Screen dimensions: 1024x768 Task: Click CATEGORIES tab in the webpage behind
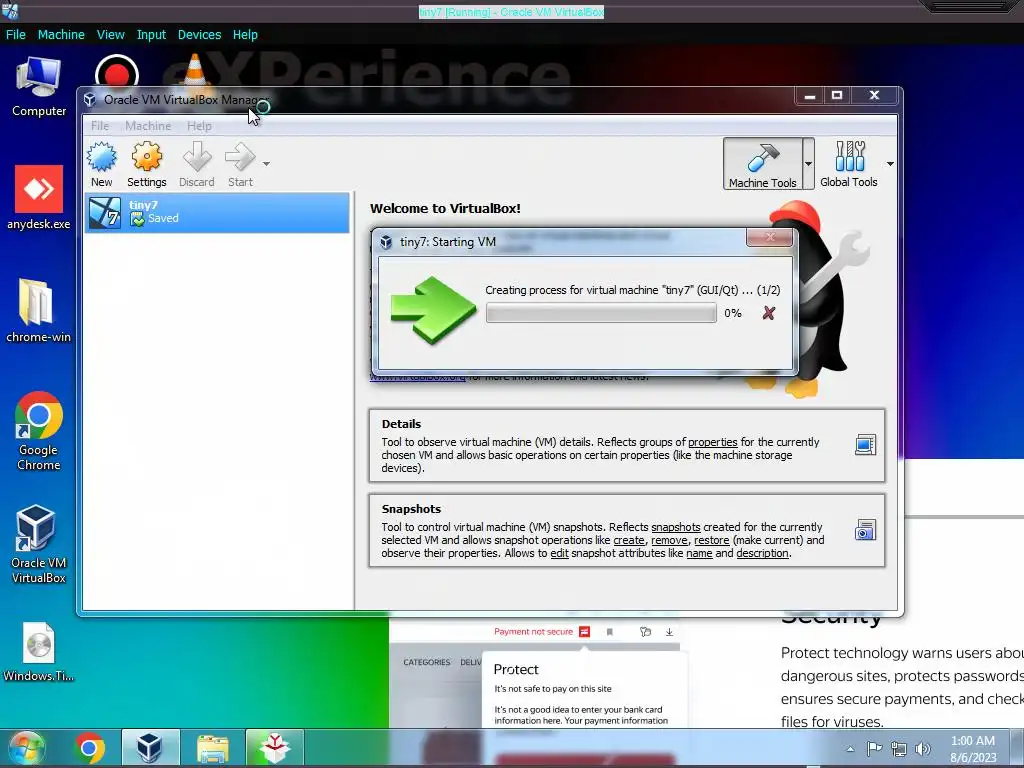click(427, 662)
